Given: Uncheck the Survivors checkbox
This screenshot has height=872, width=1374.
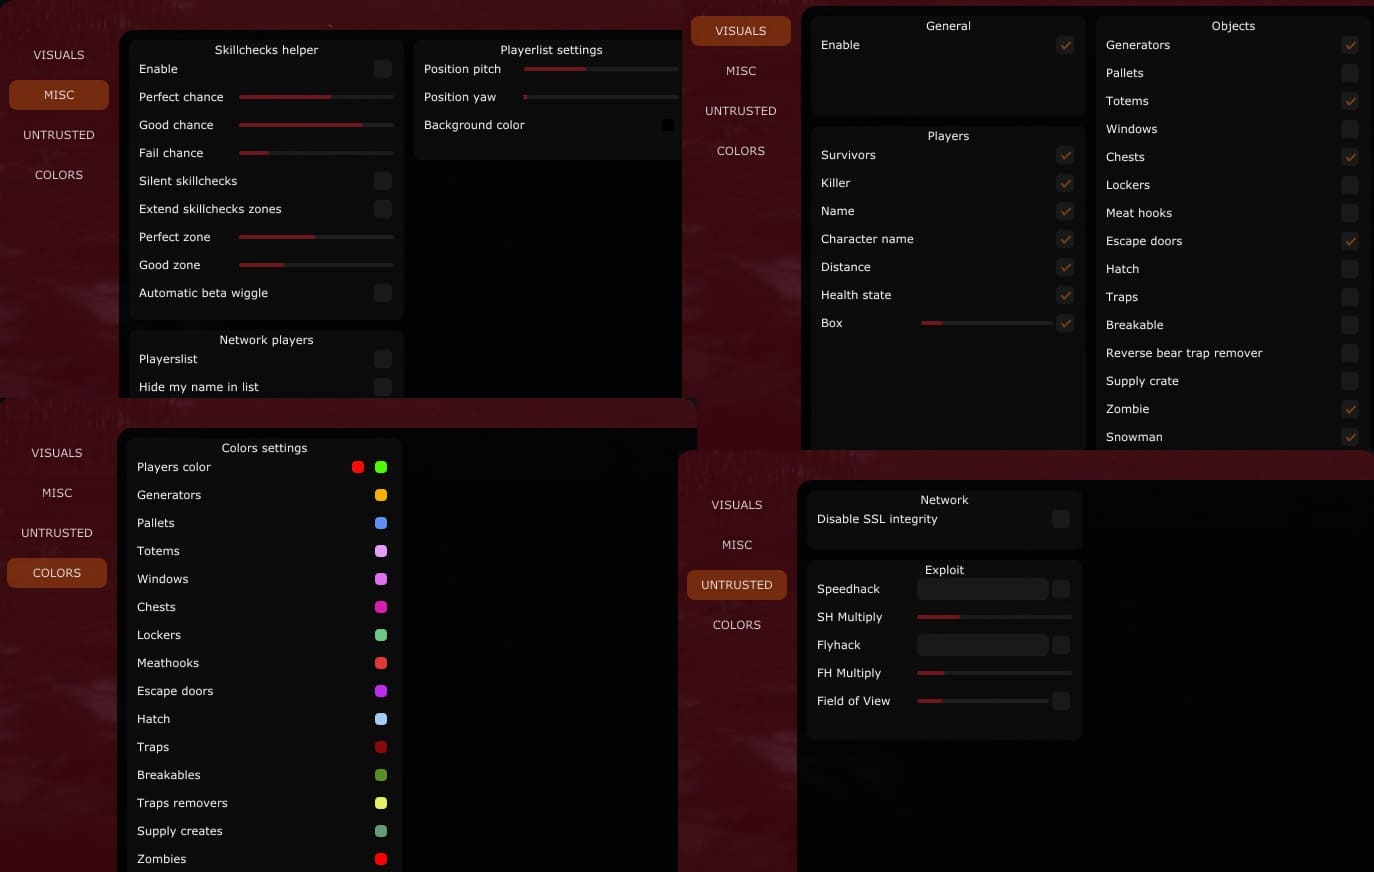Looking at the screenshot, I should click(1065, 155).
